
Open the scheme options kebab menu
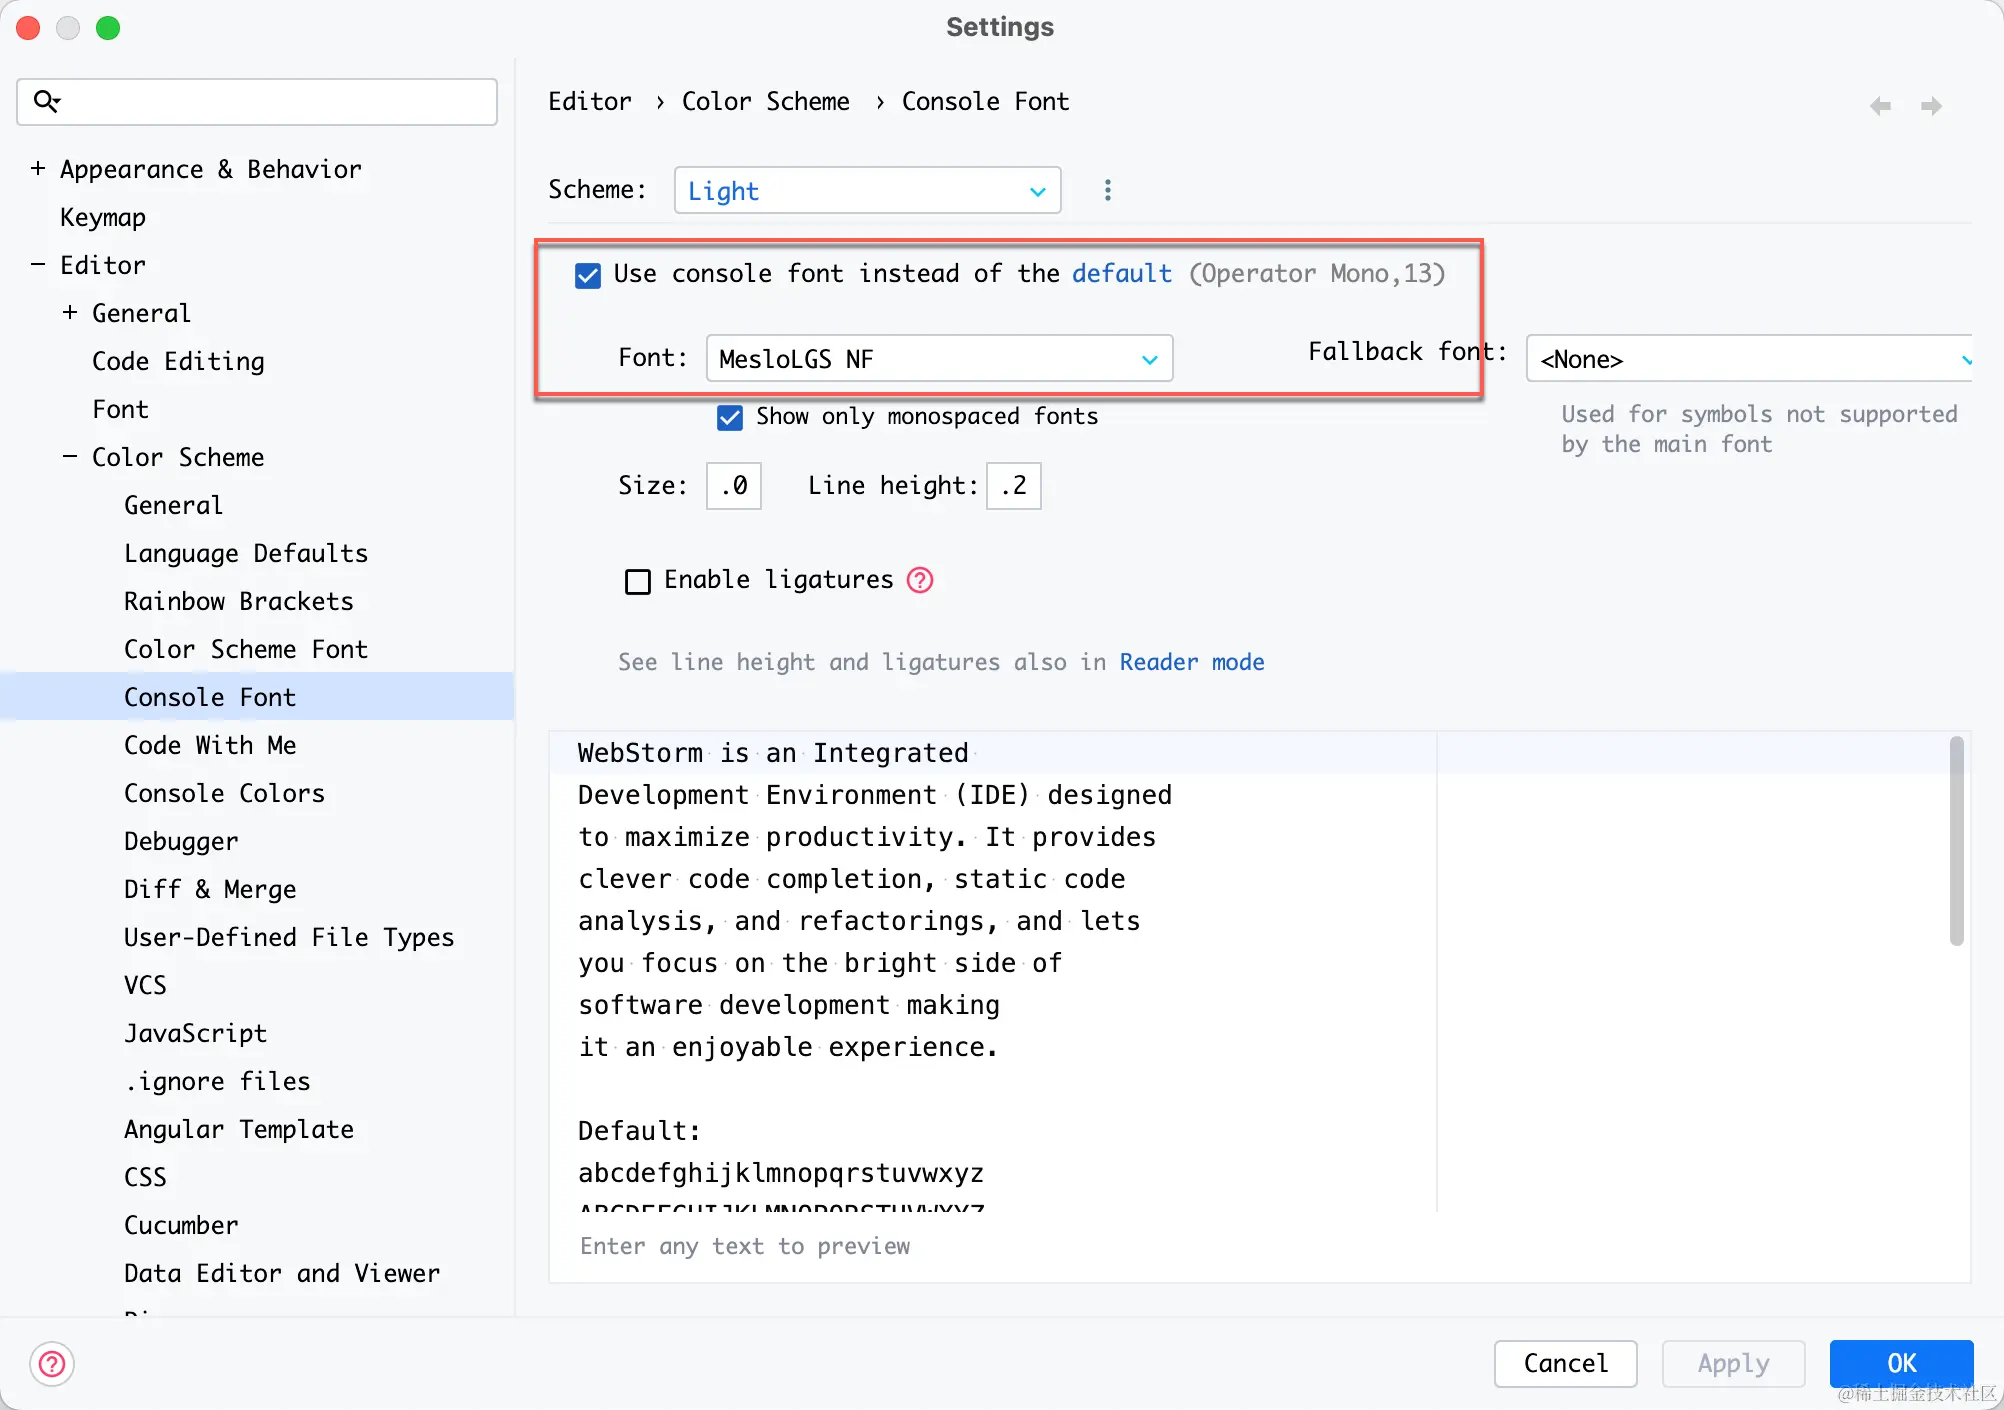1107,190
